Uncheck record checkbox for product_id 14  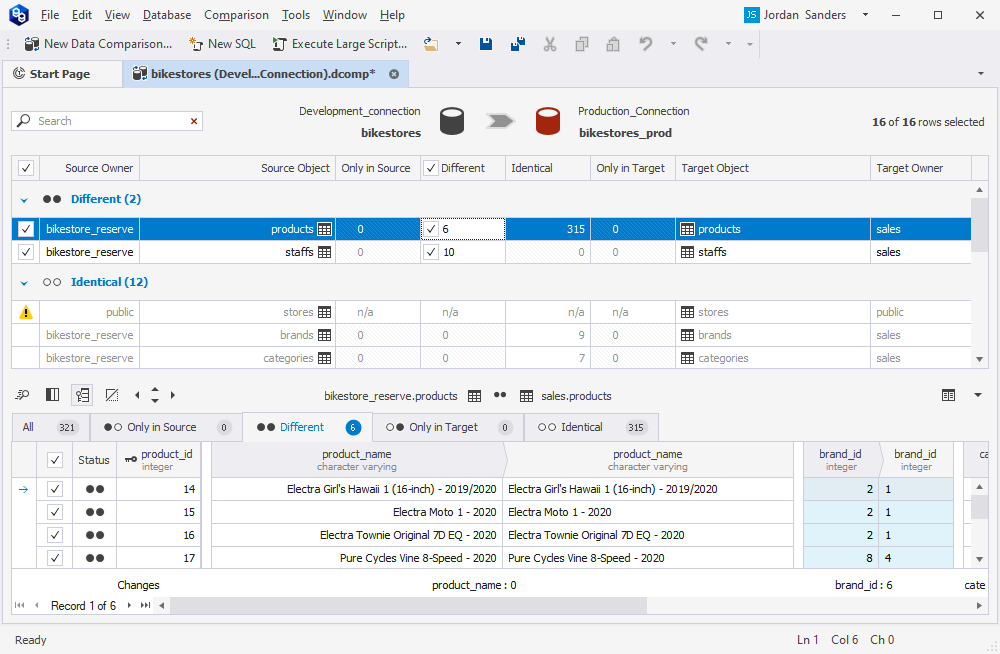pos(55,489)
